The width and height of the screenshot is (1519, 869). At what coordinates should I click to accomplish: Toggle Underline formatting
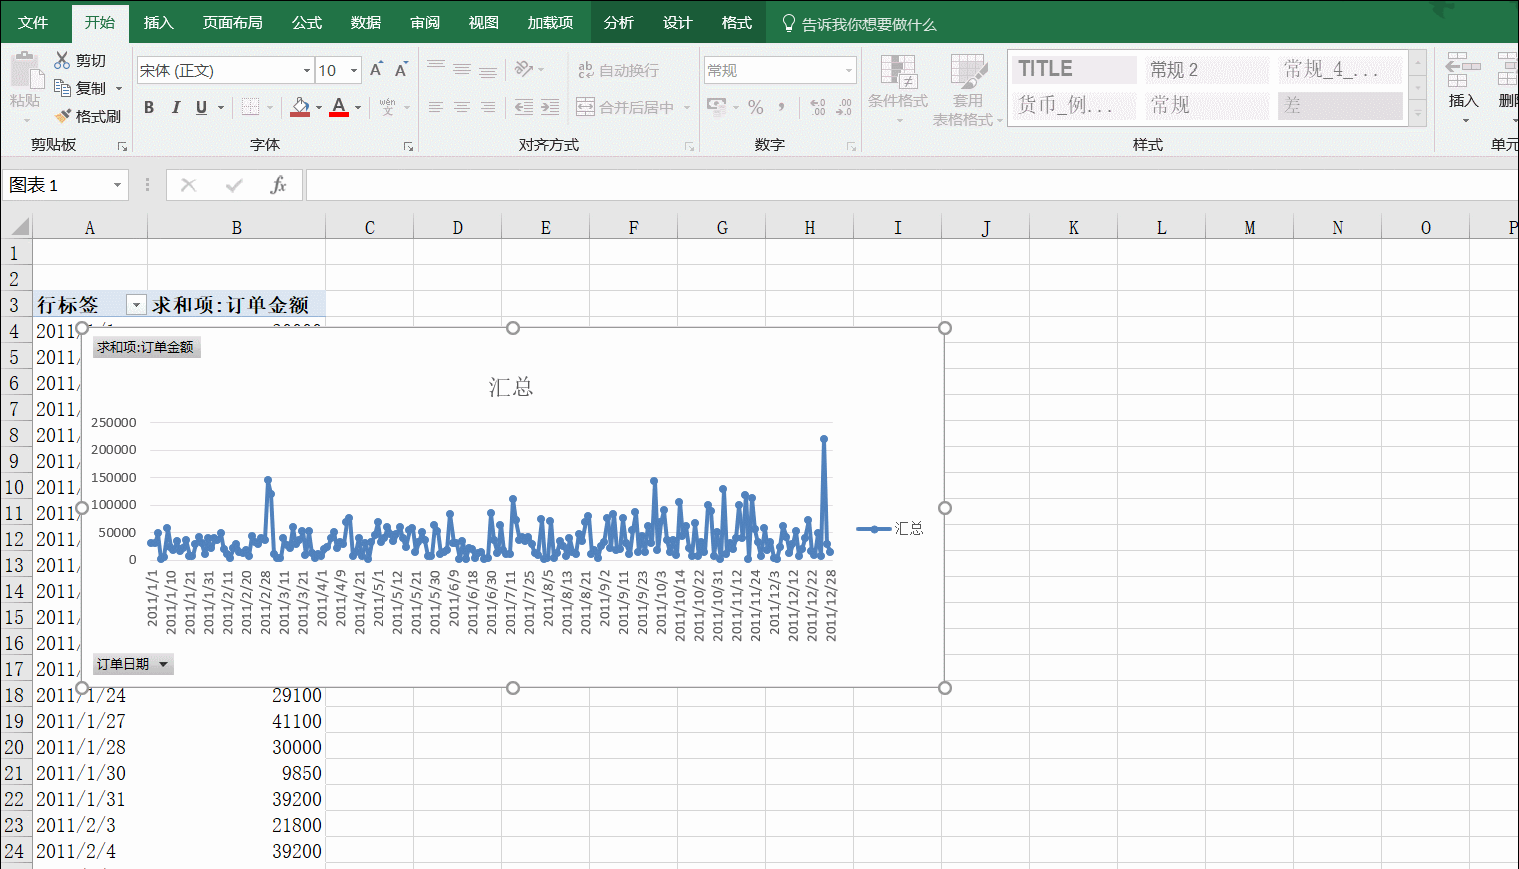point(201,107)
